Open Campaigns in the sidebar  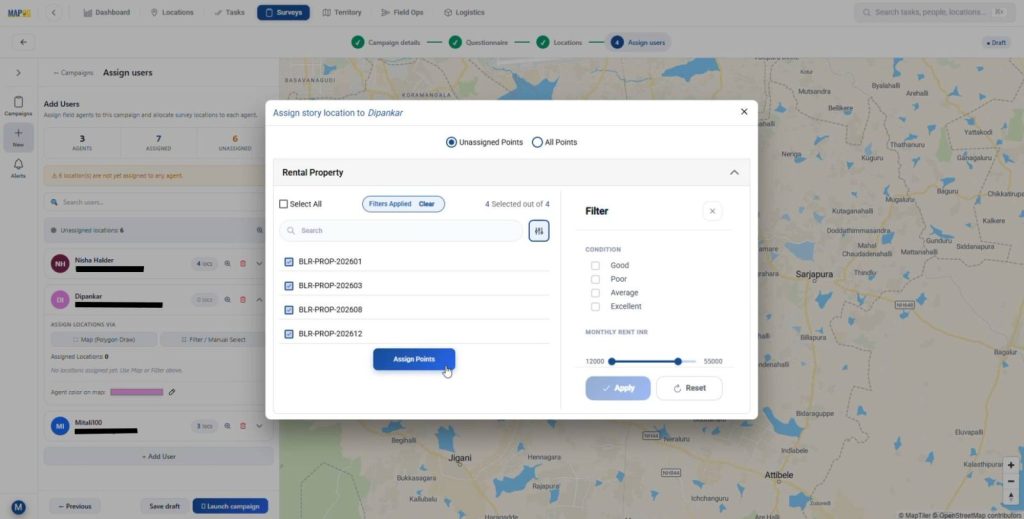pyautogui.click(x=18, y=106)
